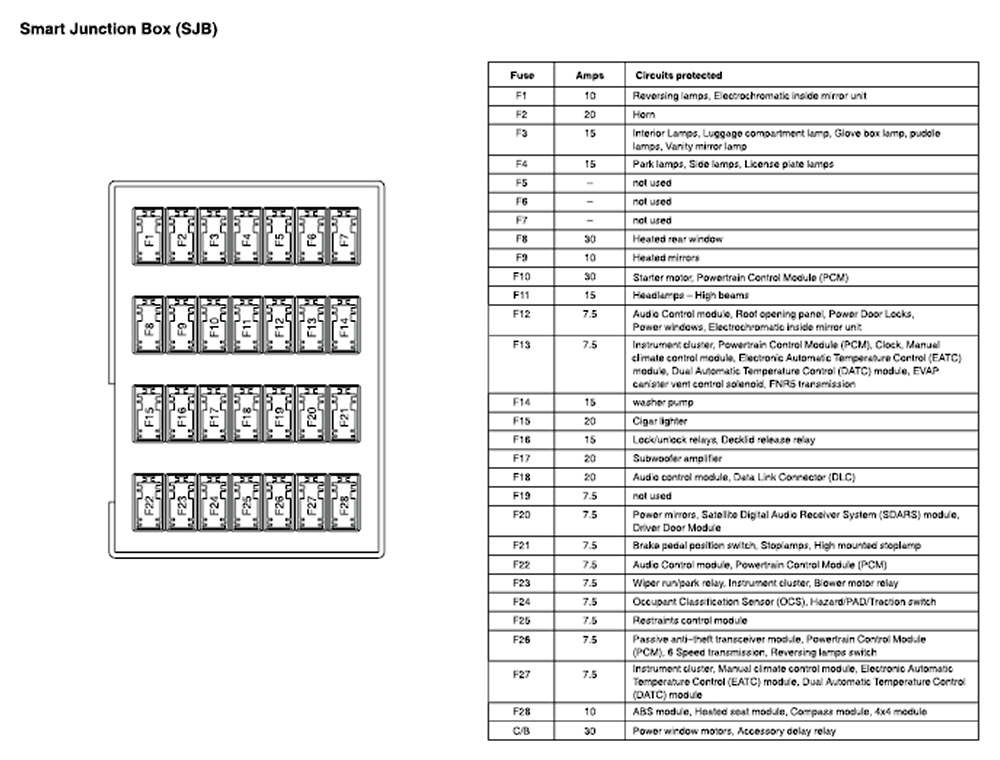Select the 'F20' label in the table's Fuse column
This screenshot has width=1000, height=760.
tap(522, 515)
